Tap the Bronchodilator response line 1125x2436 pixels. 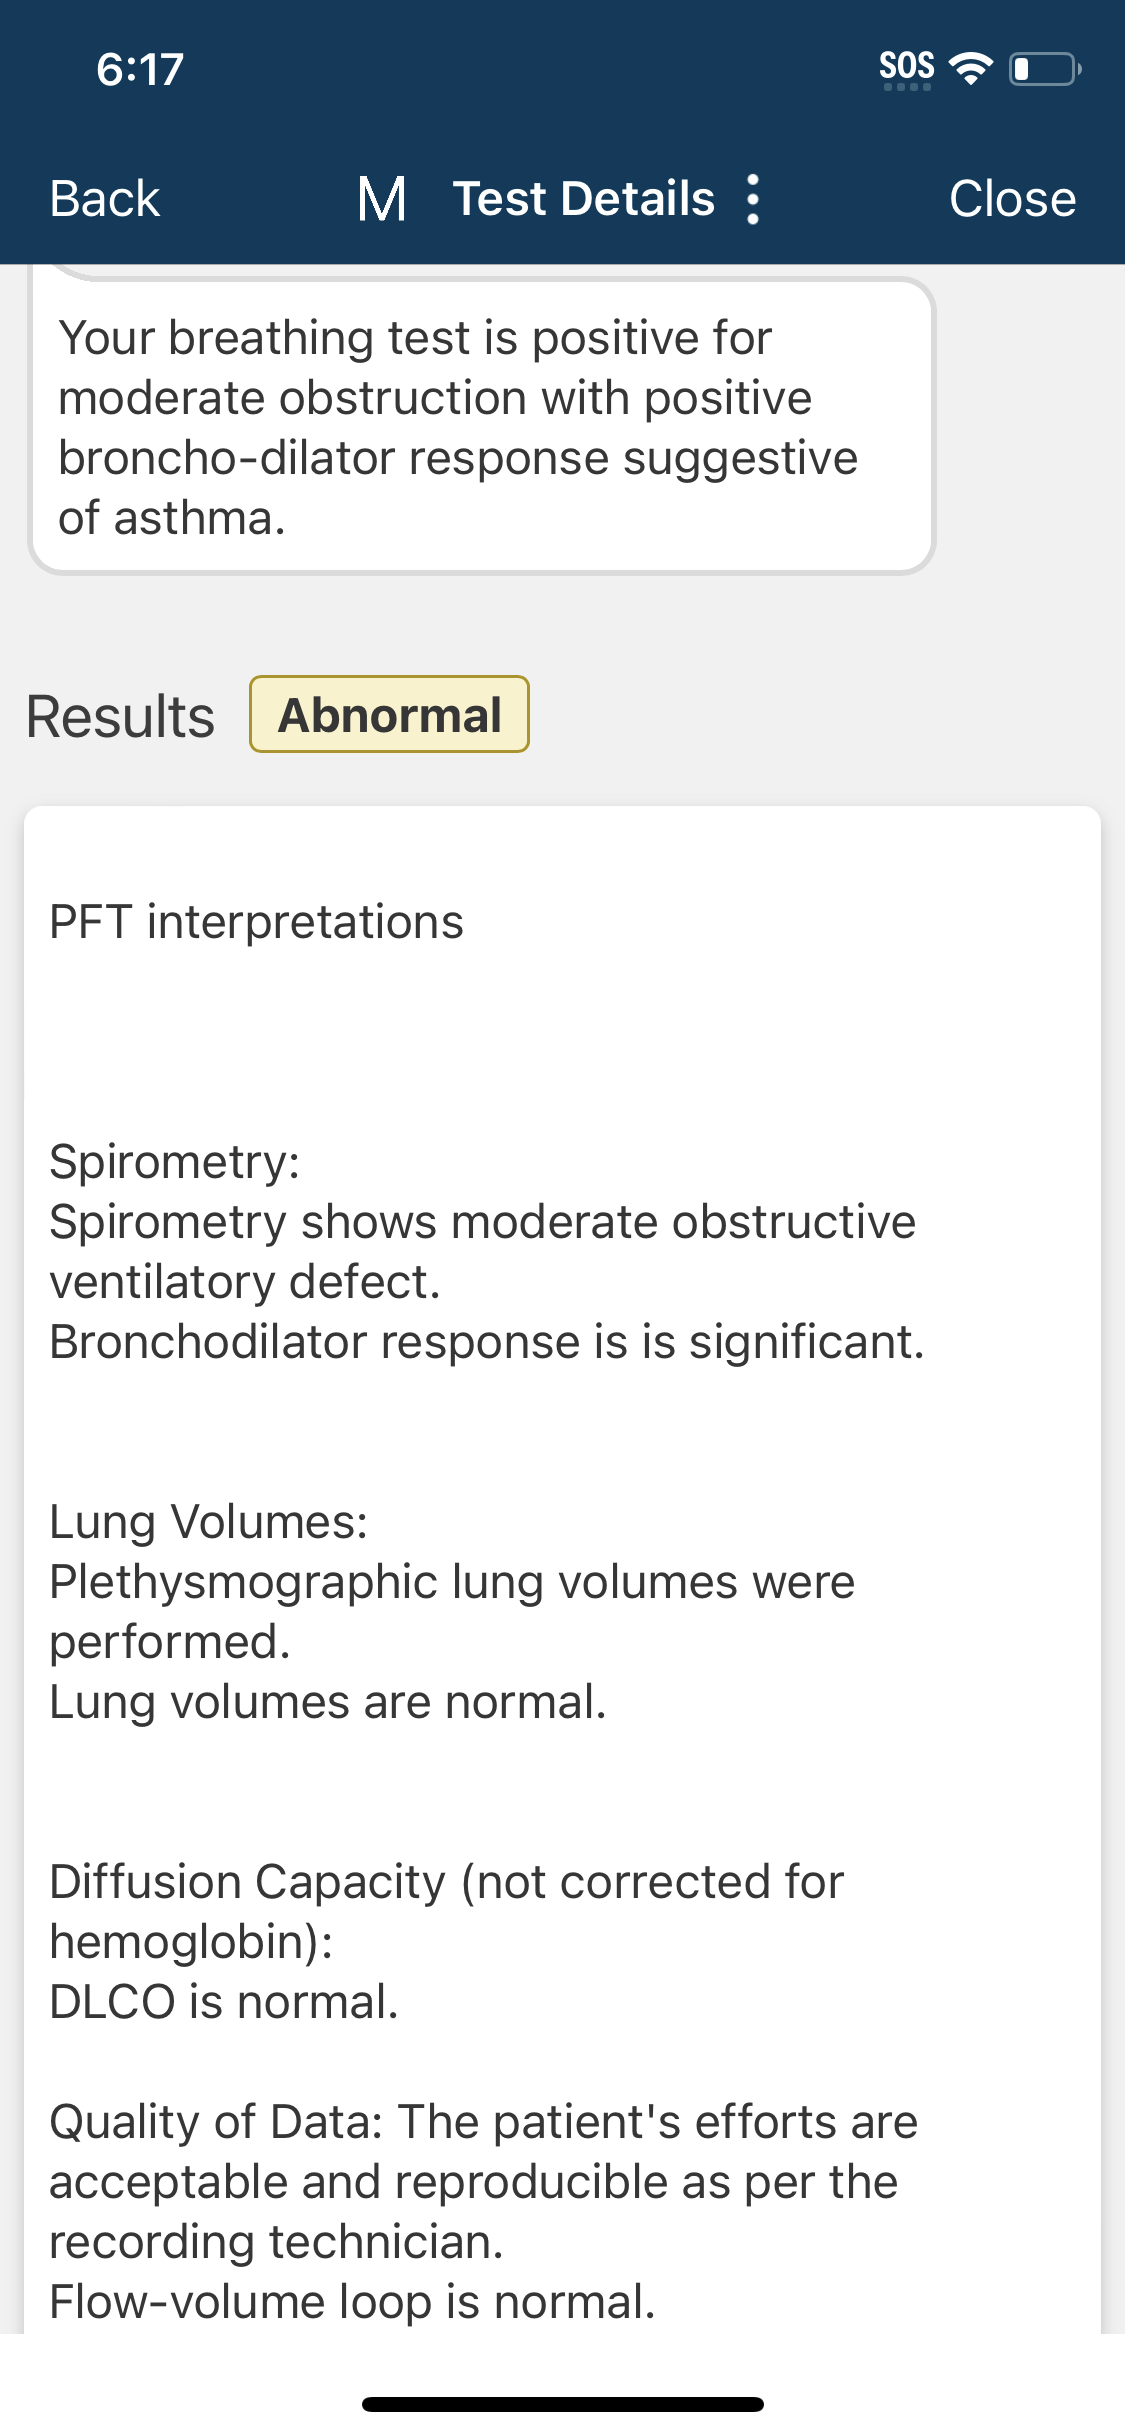[487, 1342]
